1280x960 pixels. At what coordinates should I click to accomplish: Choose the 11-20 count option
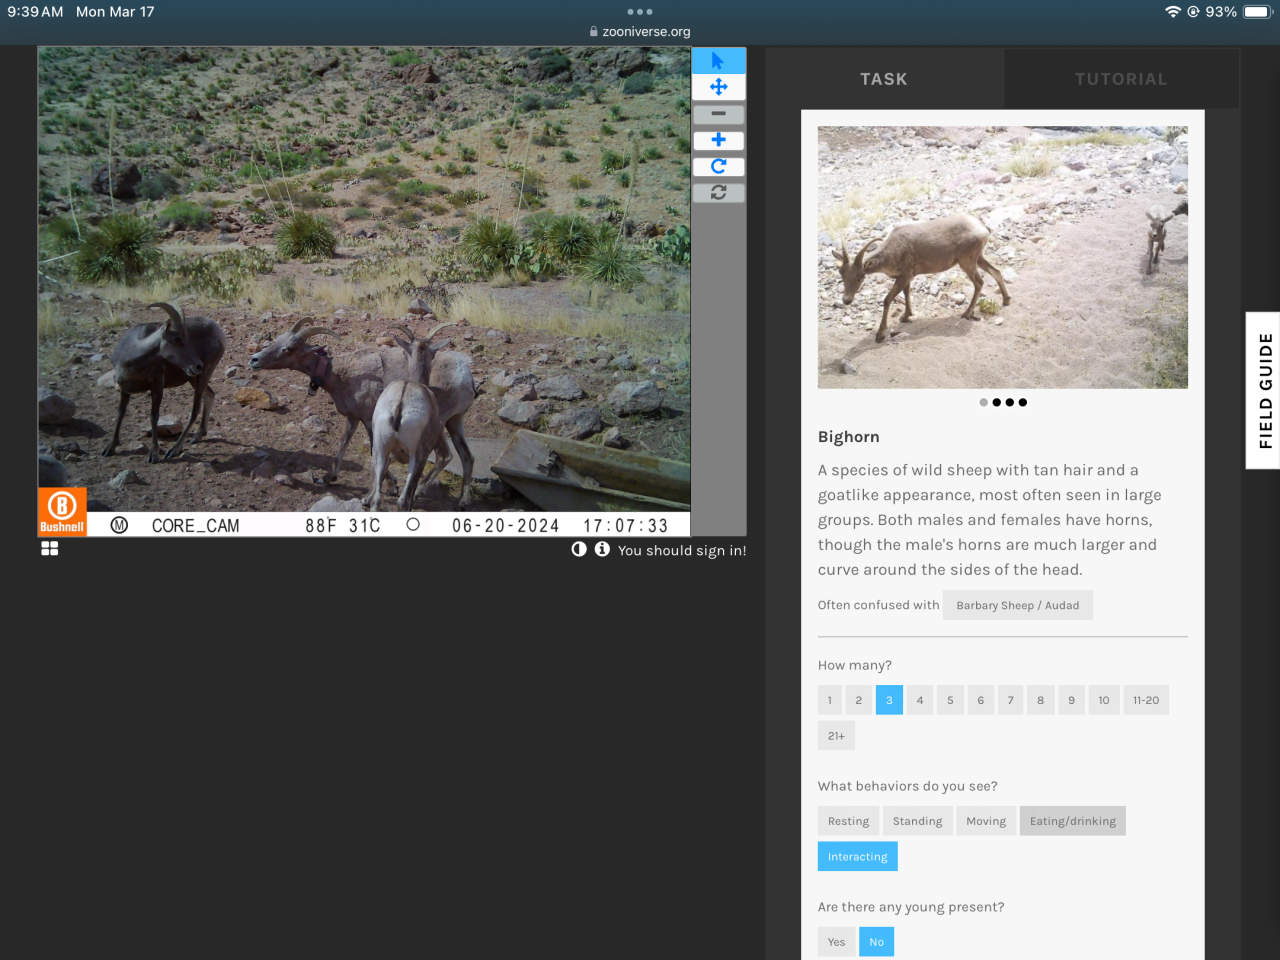point(1146,700)
